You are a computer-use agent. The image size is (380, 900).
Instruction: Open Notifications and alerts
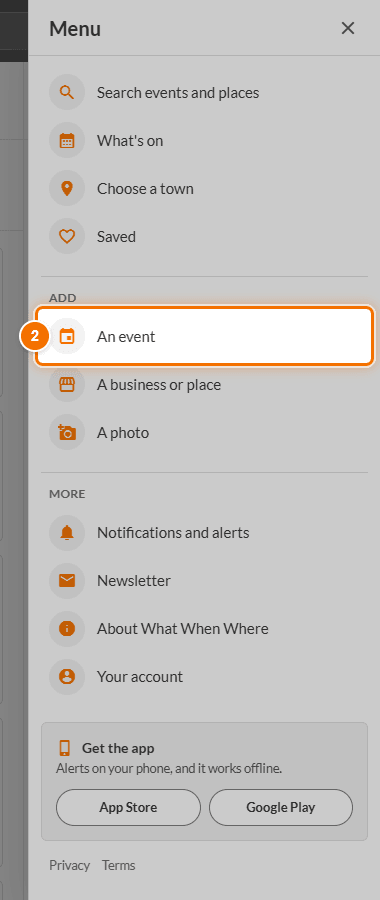(204, 533)
